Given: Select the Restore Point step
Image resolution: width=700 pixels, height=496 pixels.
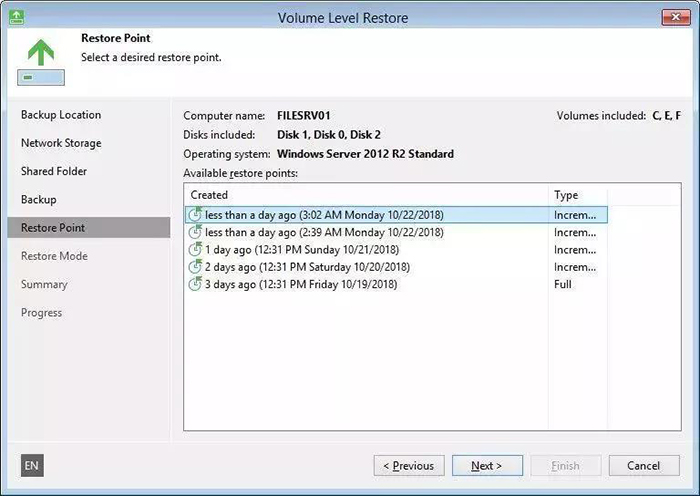Looking at the screenshot, I should coord(89,228).
